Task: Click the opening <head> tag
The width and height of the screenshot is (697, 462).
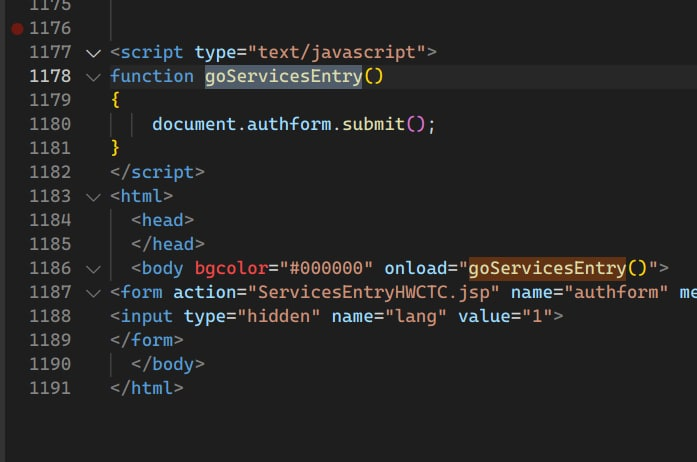Action: point(162,220)
